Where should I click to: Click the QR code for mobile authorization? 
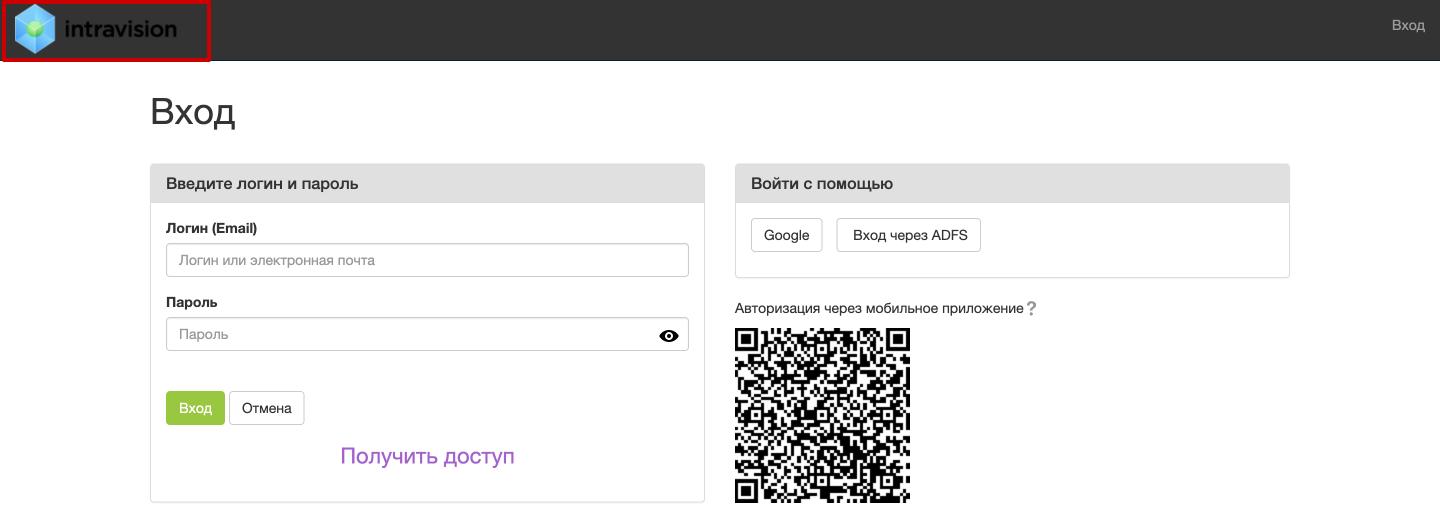pos(822,415)
